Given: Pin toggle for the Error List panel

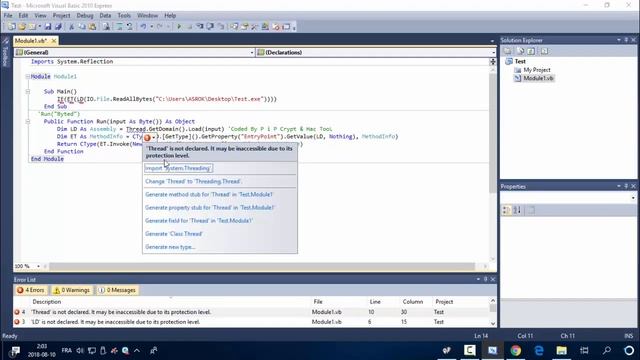Looking at the screenshot, I should pos(485,279).
